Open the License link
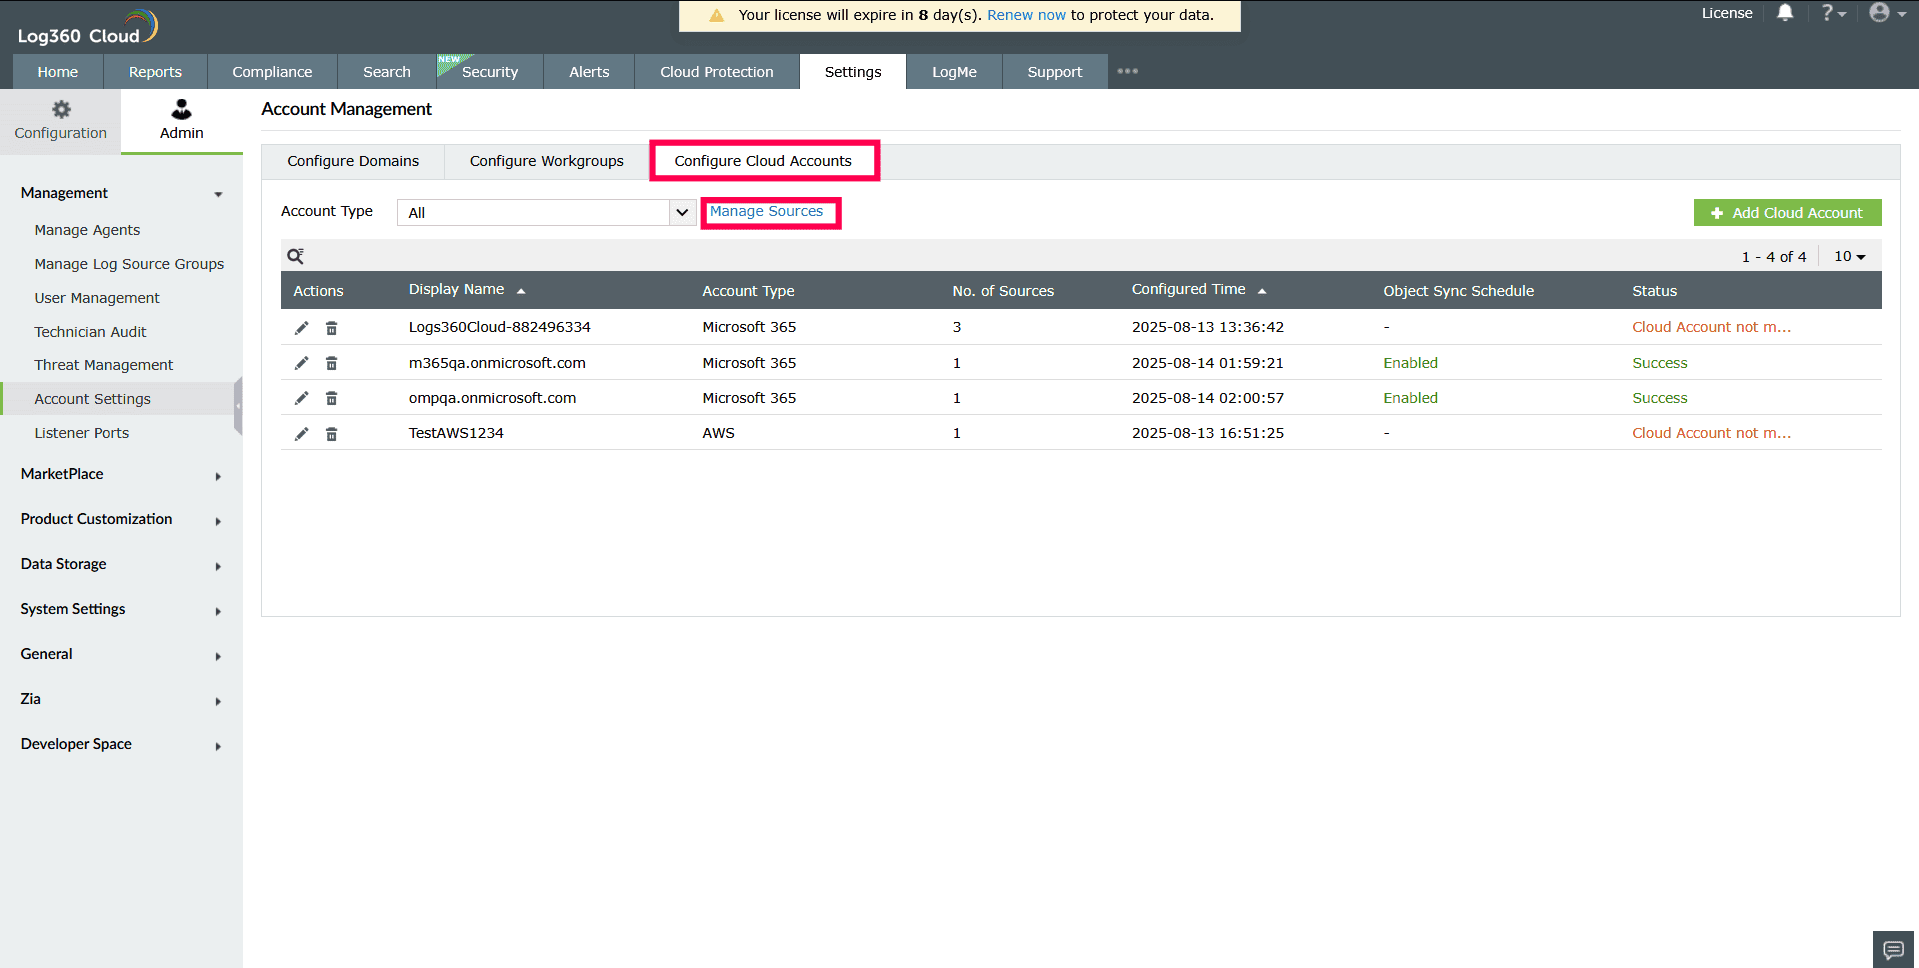The image size is (1919, 968). 1727,13
